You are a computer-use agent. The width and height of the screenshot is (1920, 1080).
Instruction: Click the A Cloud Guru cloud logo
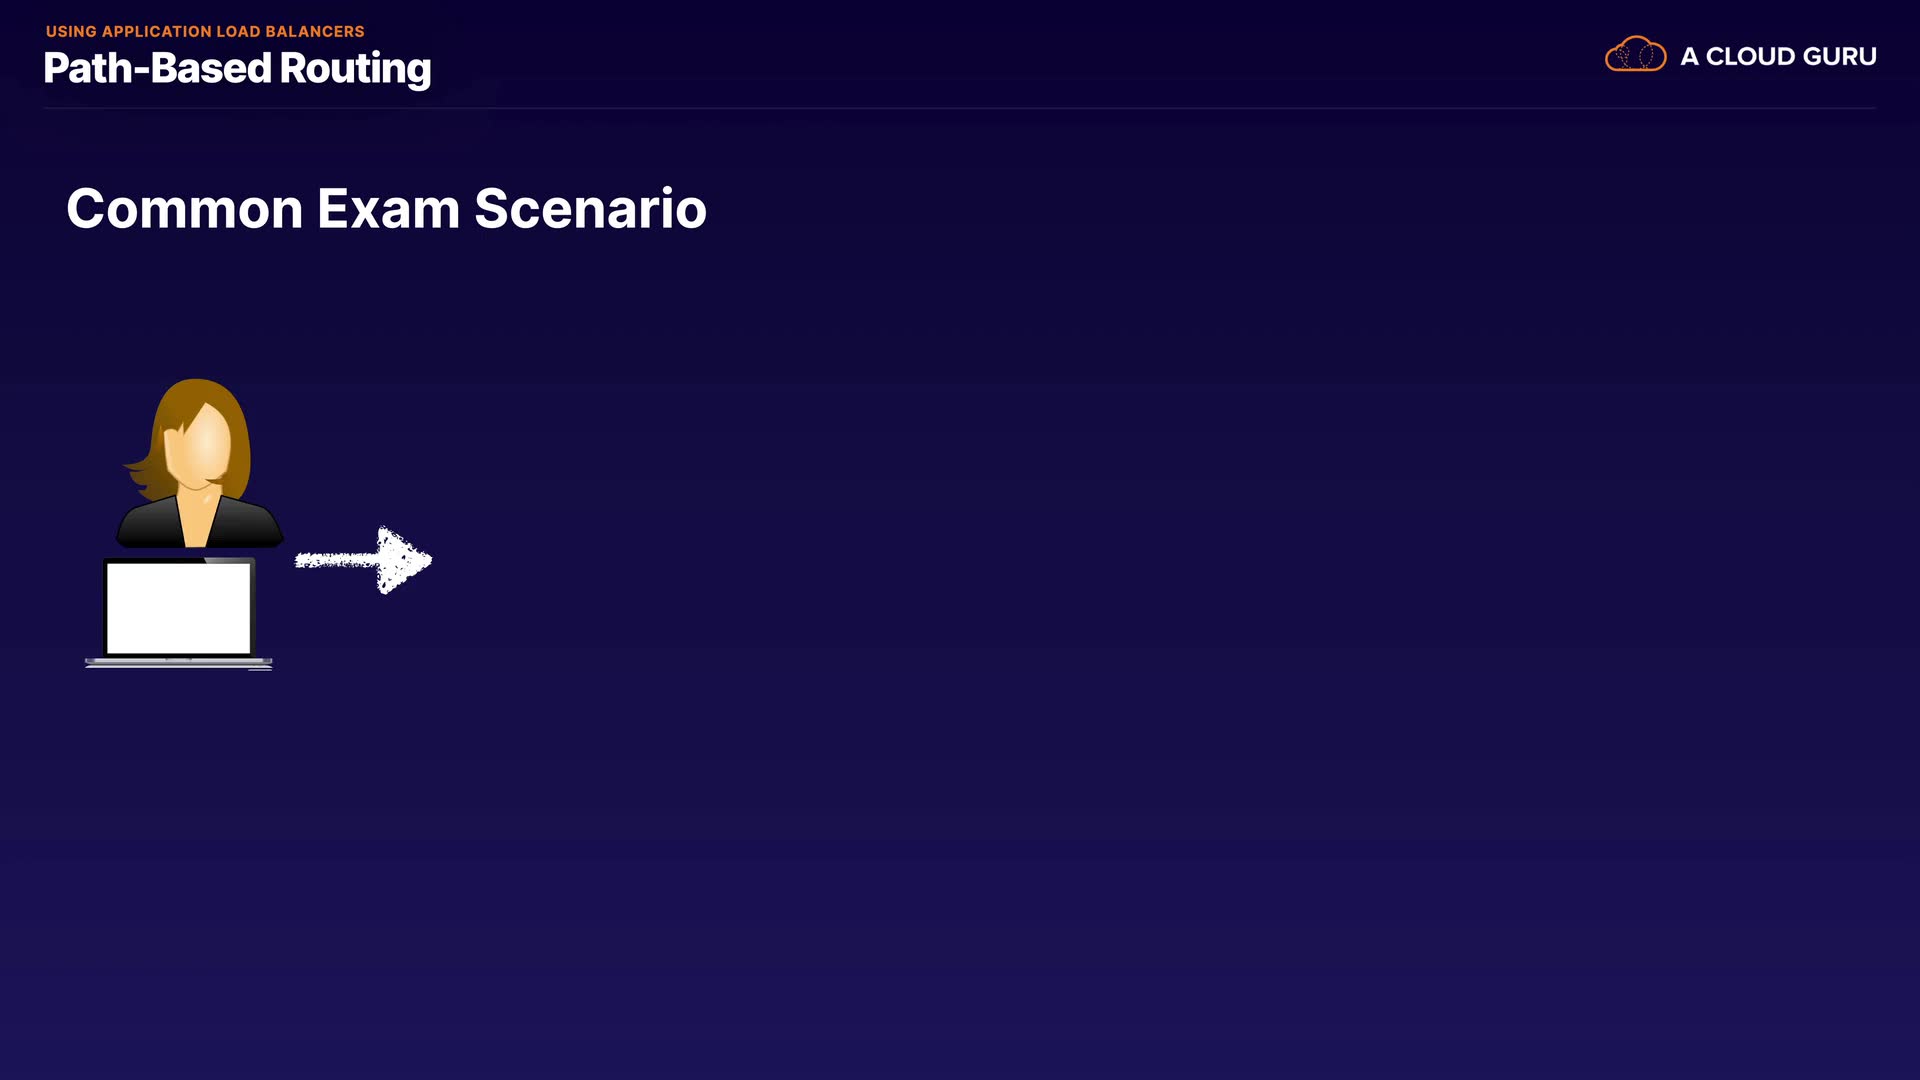click(x=1635, y=55)
